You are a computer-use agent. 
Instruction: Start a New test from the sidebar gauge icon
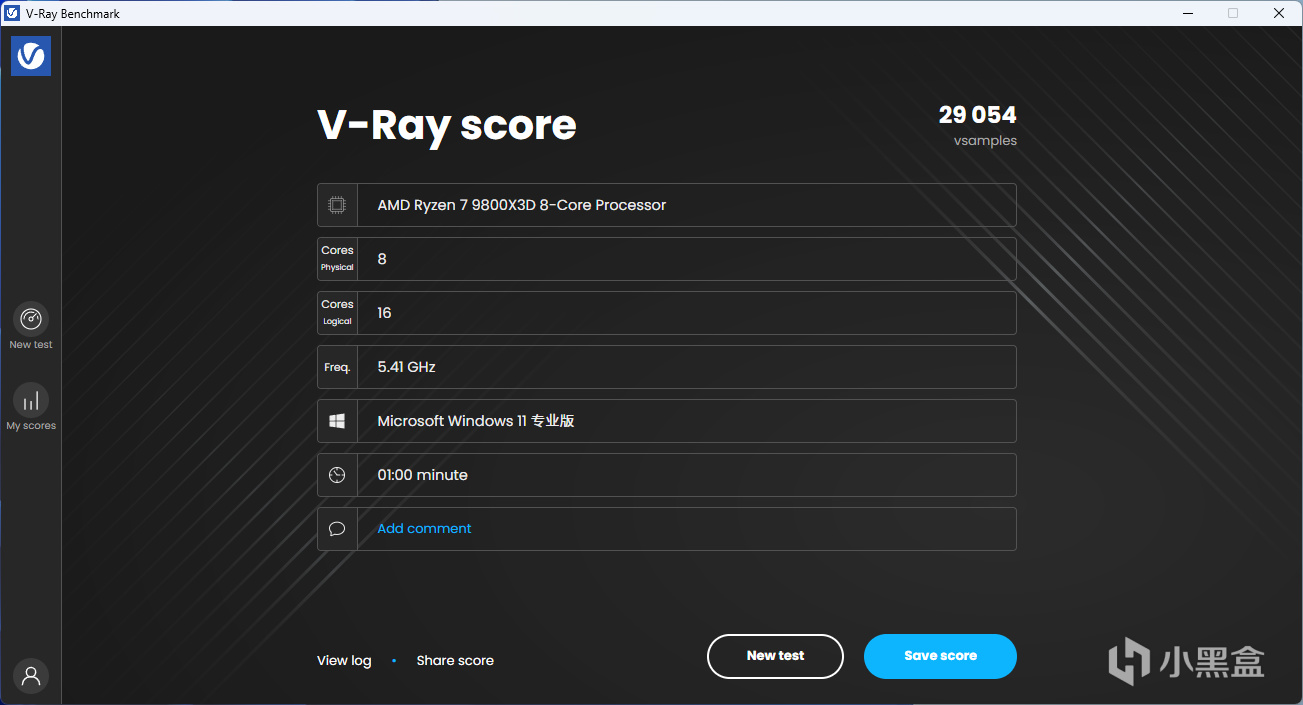(x=31, y=319)
